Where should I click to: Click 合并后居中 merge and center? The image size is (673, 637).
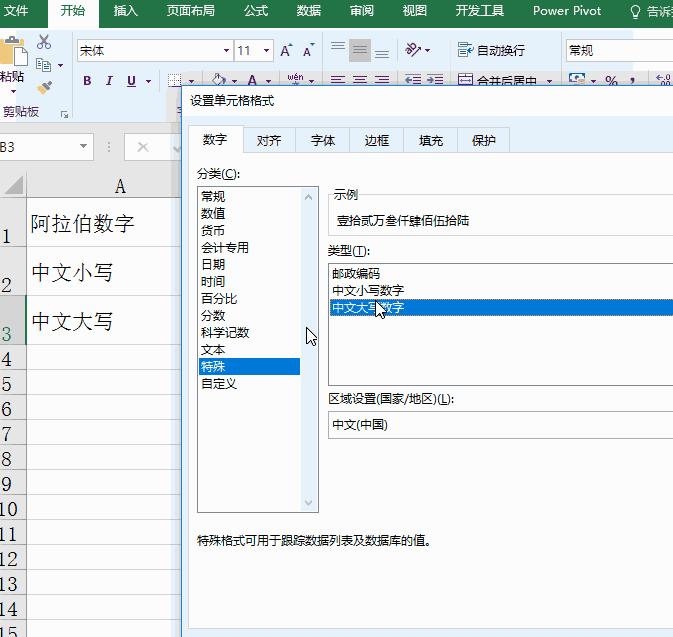point(498,80)
